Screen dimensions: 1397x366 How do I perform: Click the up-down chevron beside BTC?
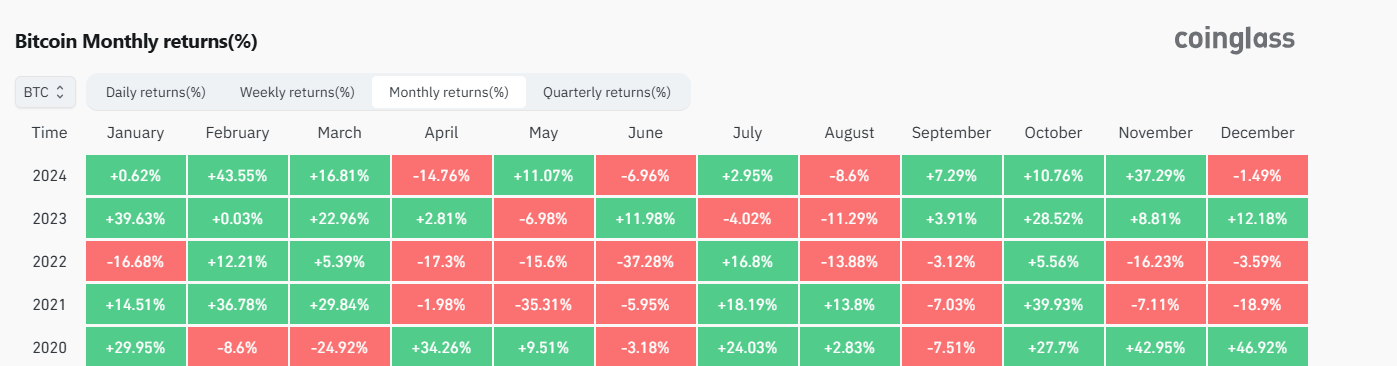(x=60, y=92)
